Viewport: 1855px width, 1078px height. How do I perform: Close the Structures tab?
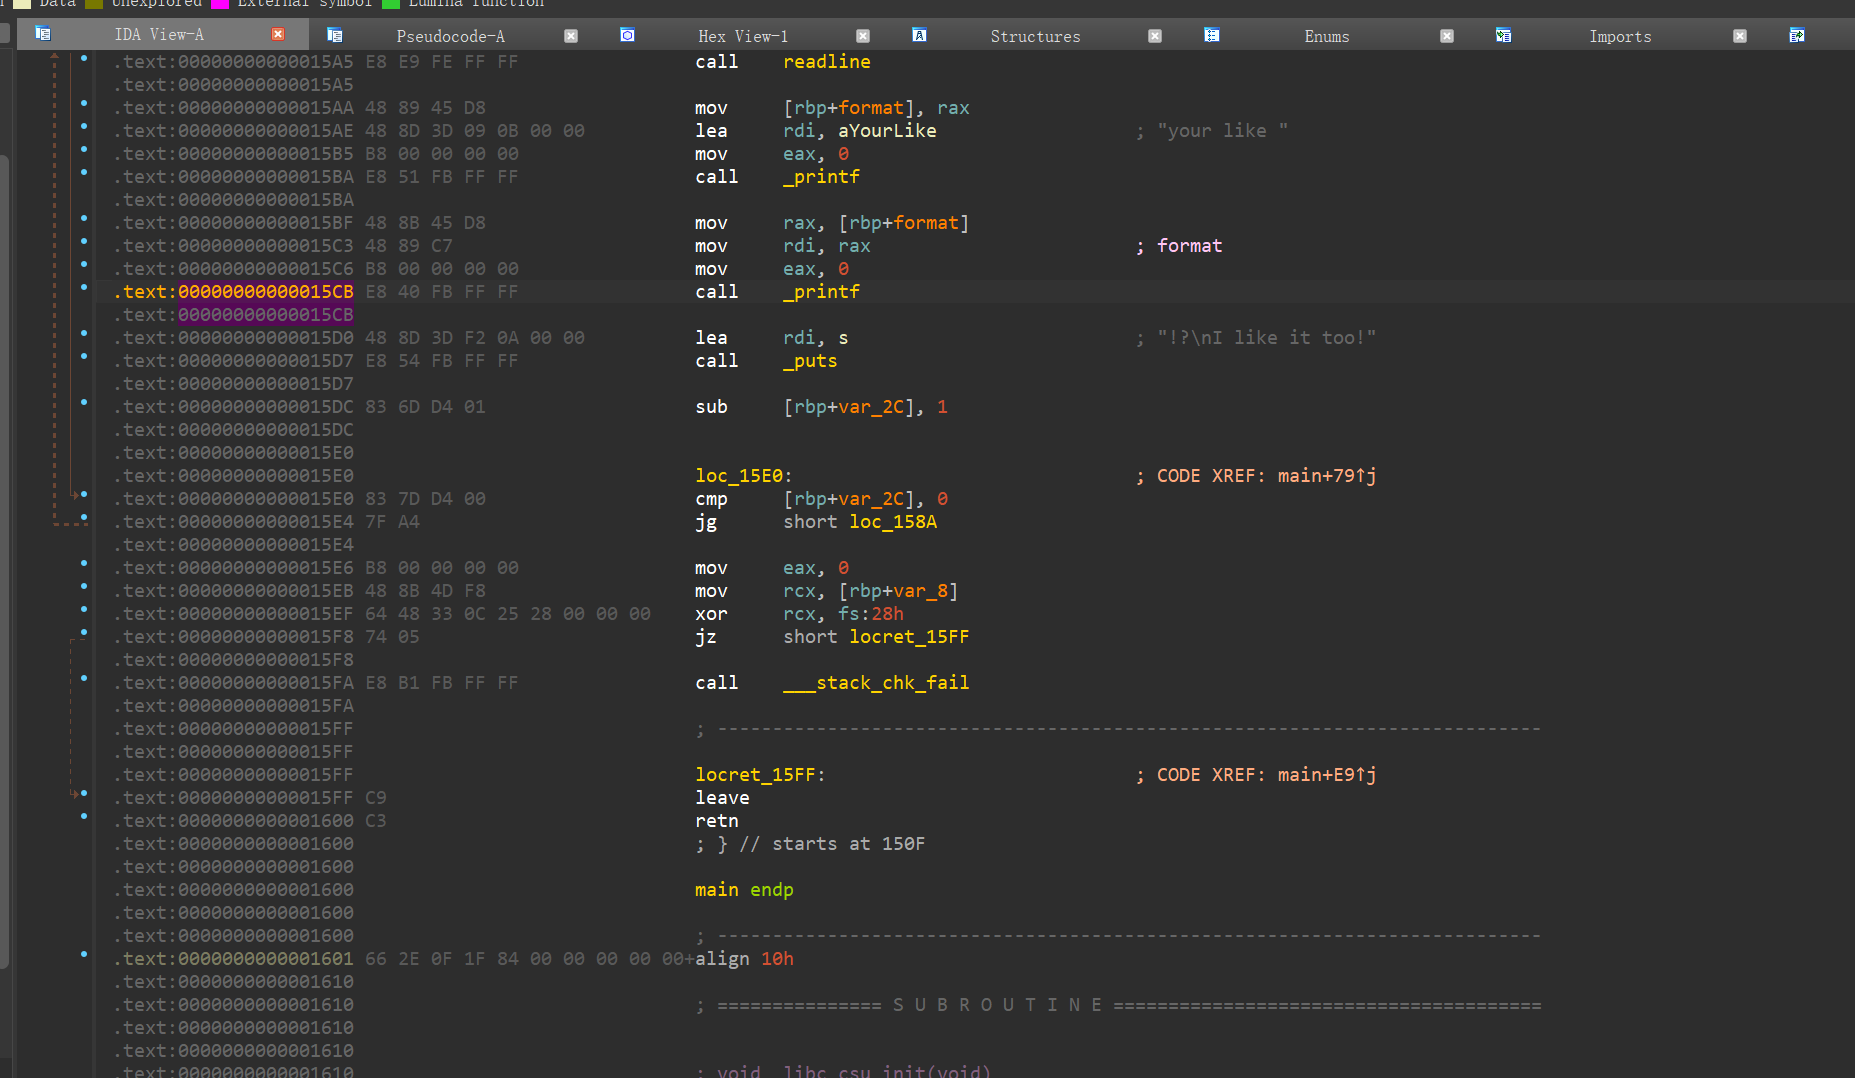(1155, 36)
